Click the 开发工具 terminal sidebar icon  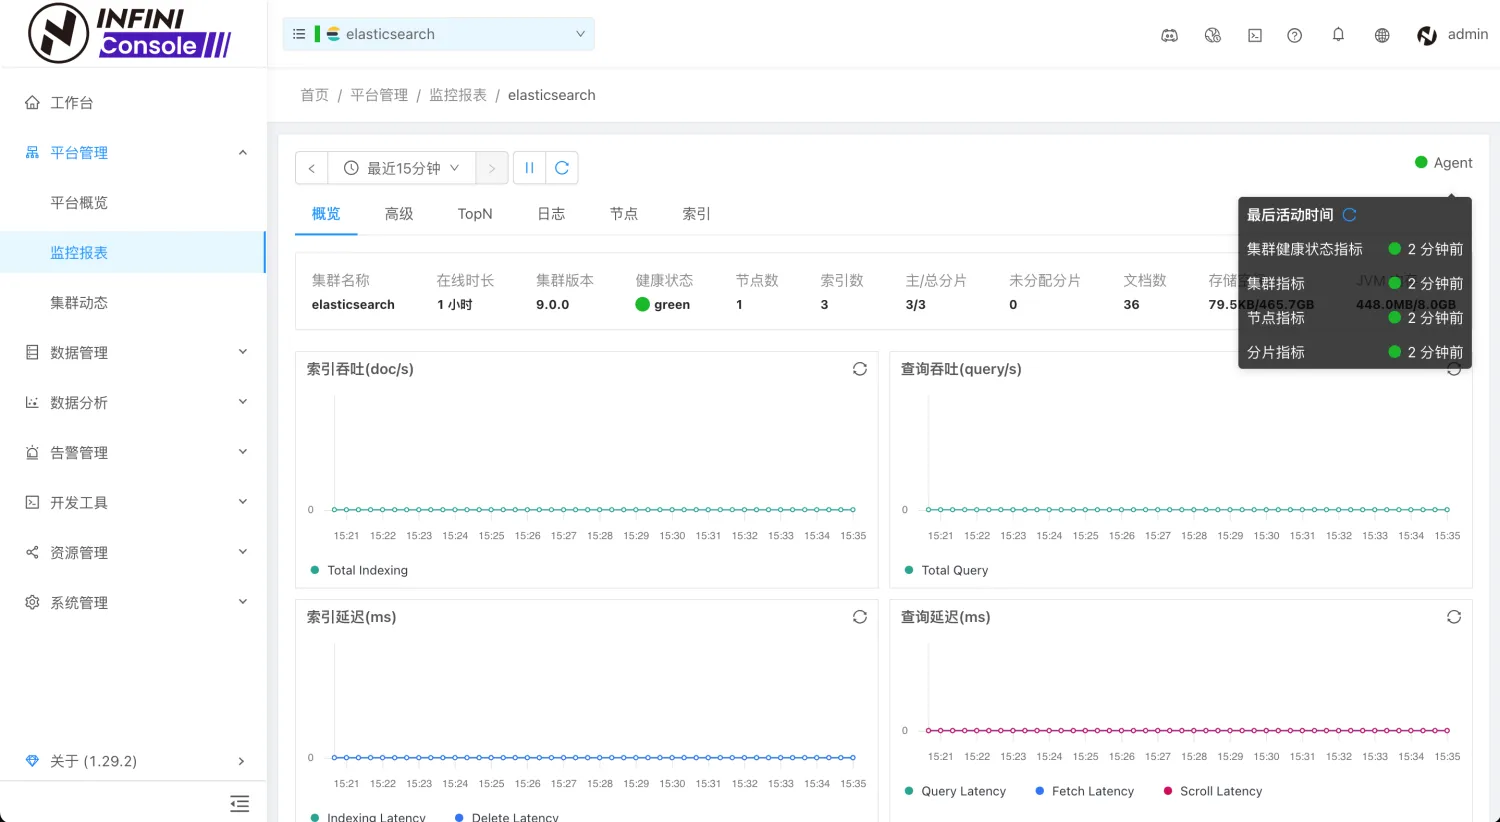coord(32,502)
